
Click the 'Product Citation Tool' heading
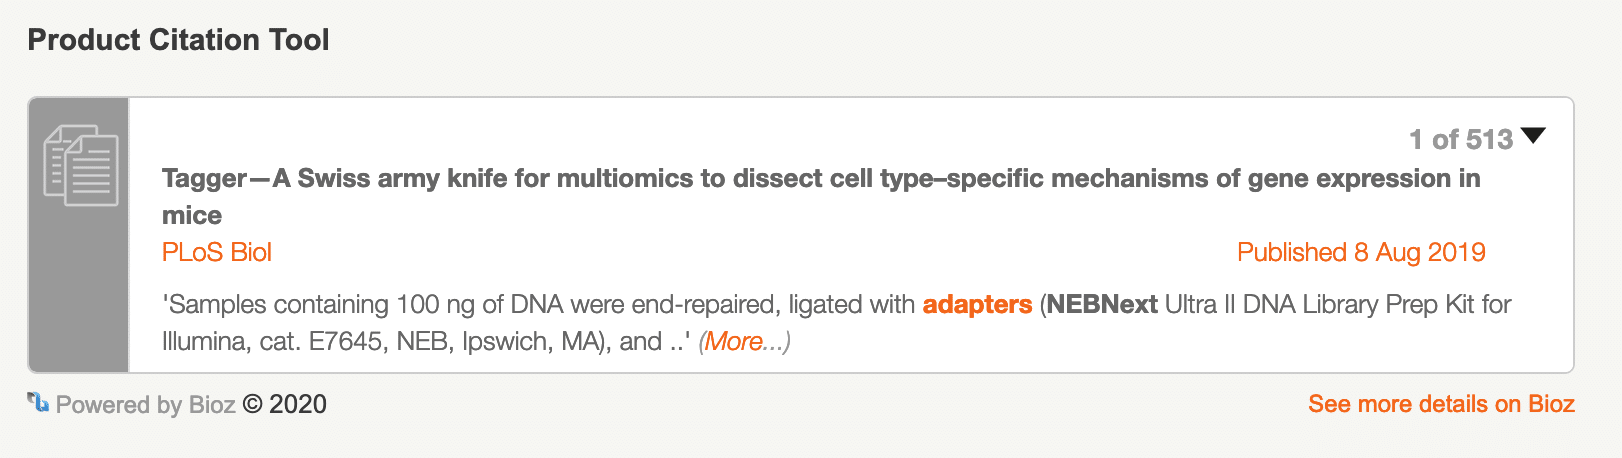178,40
